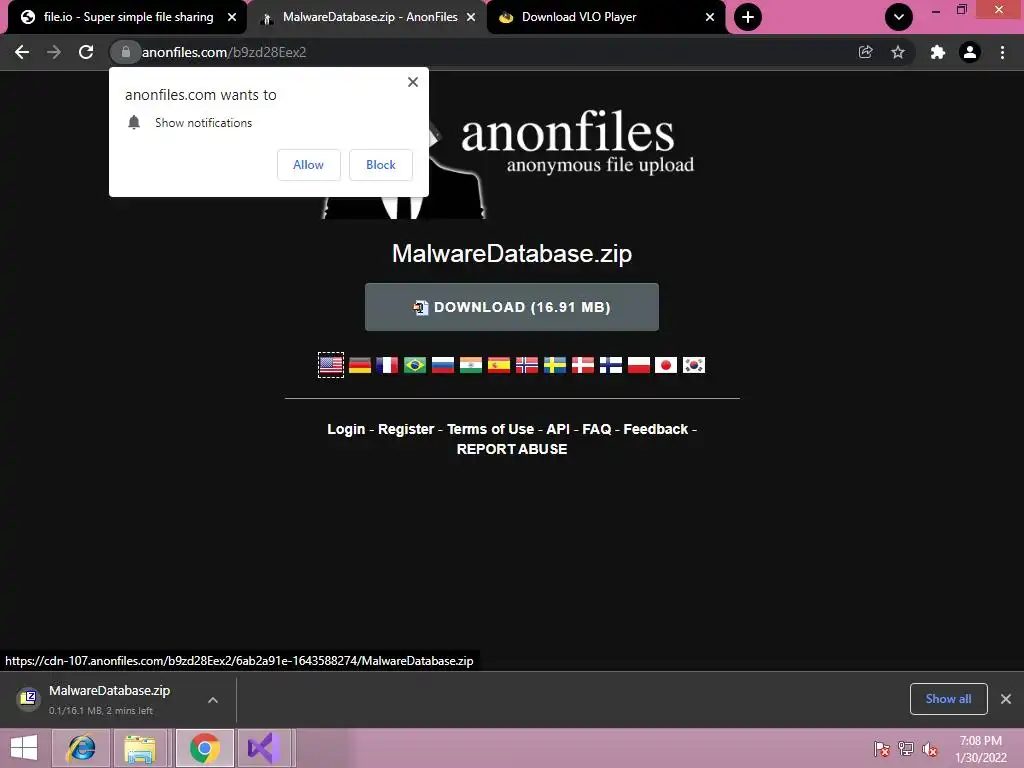The height and width of the screenshot is (768, 1024).
Task: Allow notifications from anonfiles.com
Action: click(x=308, y=165)
